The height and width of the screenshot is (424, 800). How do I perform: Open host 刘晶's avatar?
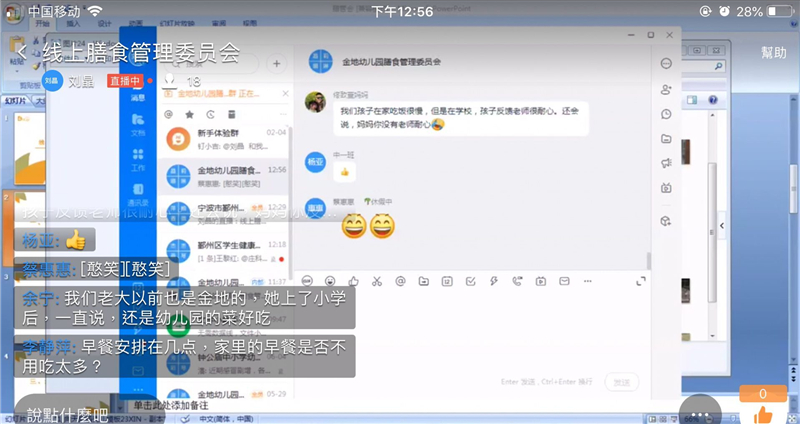52,81
